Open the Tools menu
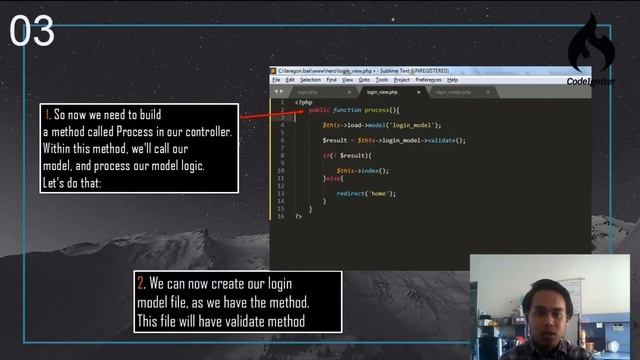The height and width of the screenshot is (360, 640). point(382,80)
